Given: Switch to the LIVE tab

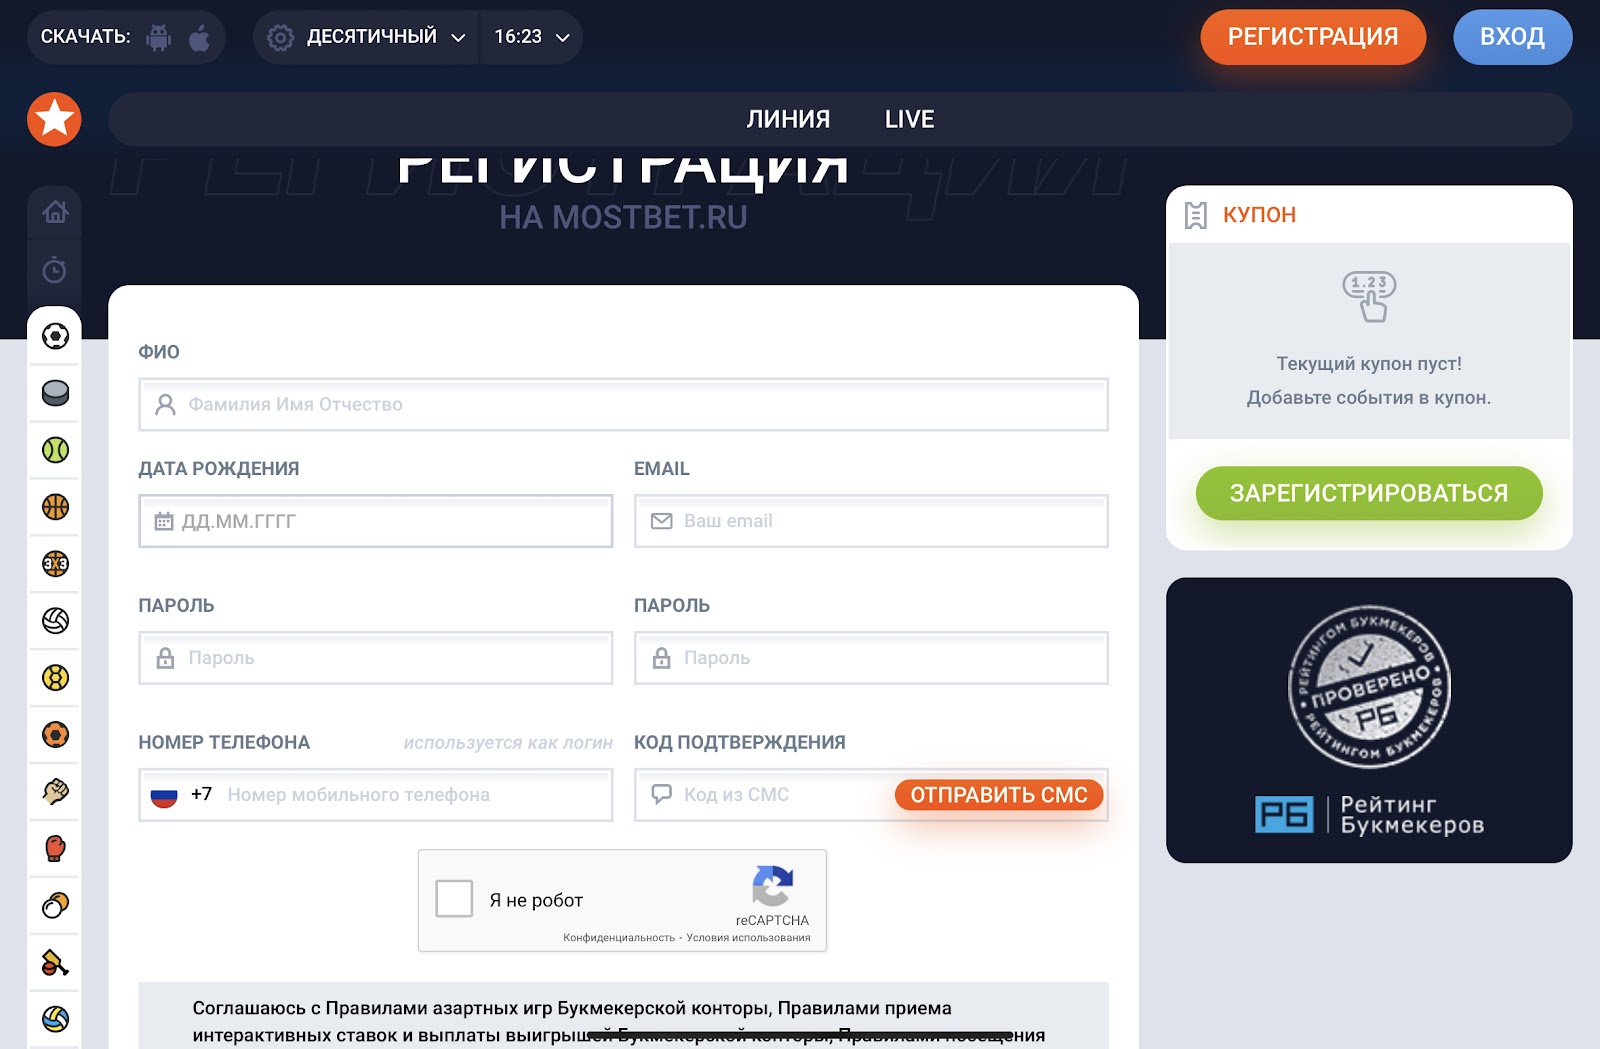Looking at the screenshot, I should tap(909, 119).
